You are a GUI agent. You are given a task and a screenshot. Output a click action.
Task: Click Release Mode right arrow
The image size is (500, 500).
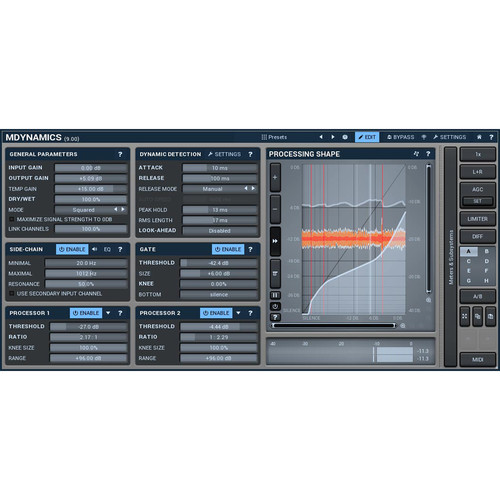(253, 189)
